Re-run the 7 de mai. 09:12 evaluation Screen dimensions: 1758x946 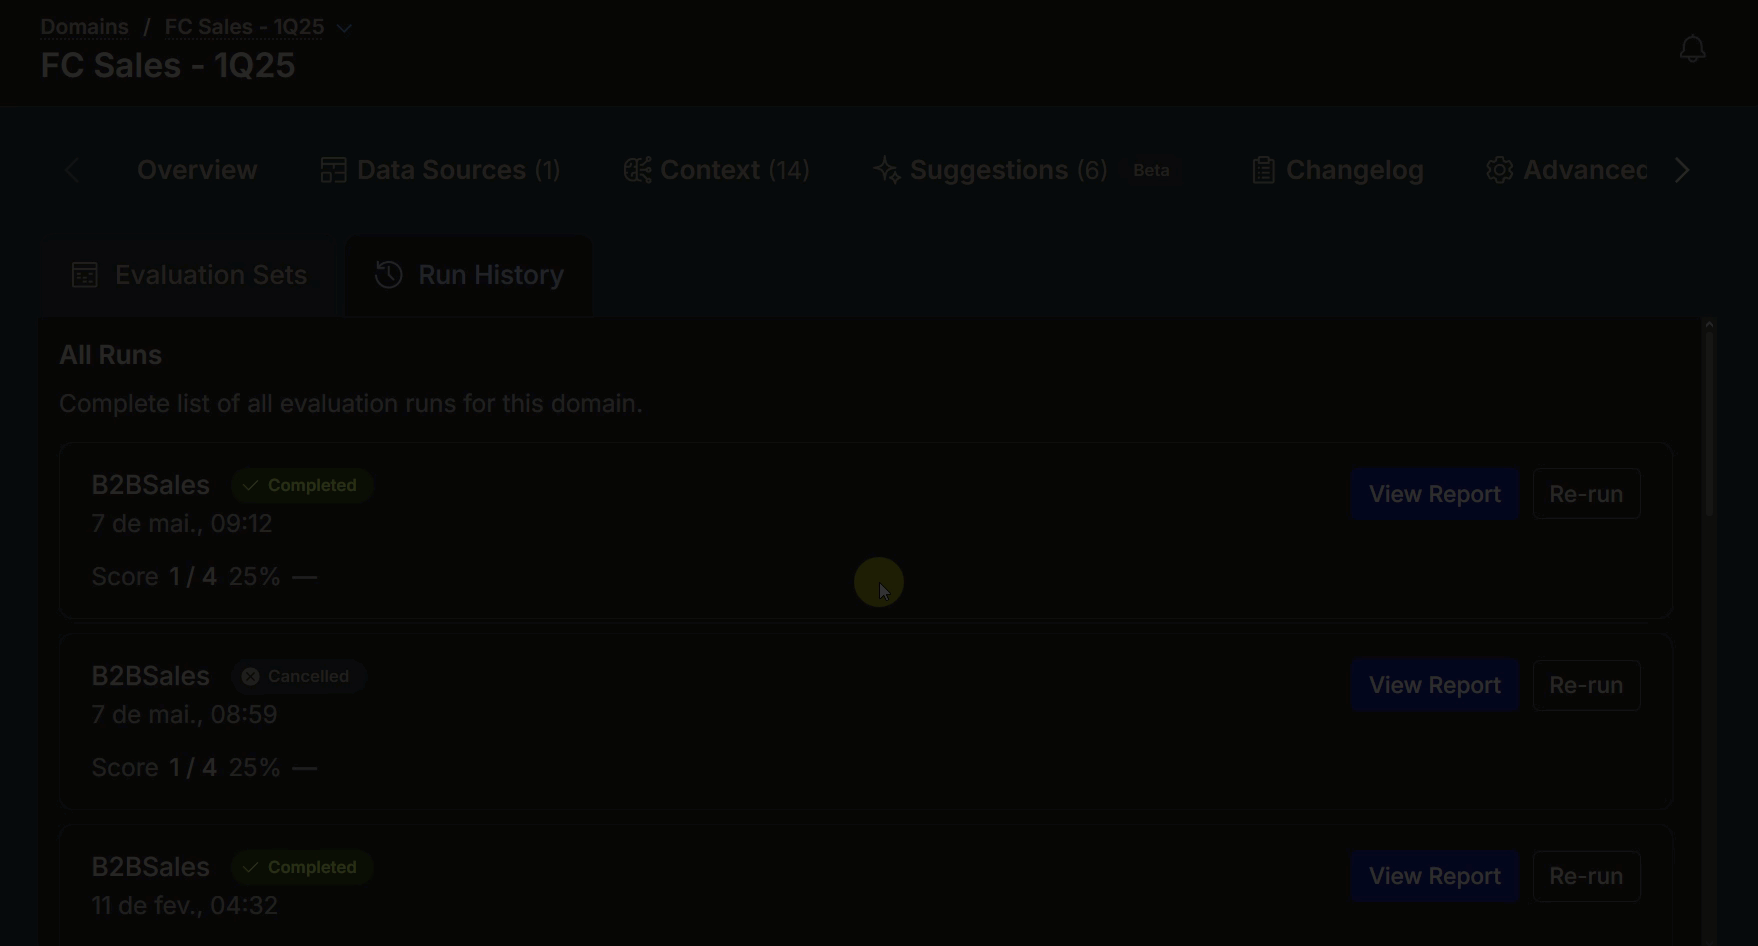[x=1586, y=494]
